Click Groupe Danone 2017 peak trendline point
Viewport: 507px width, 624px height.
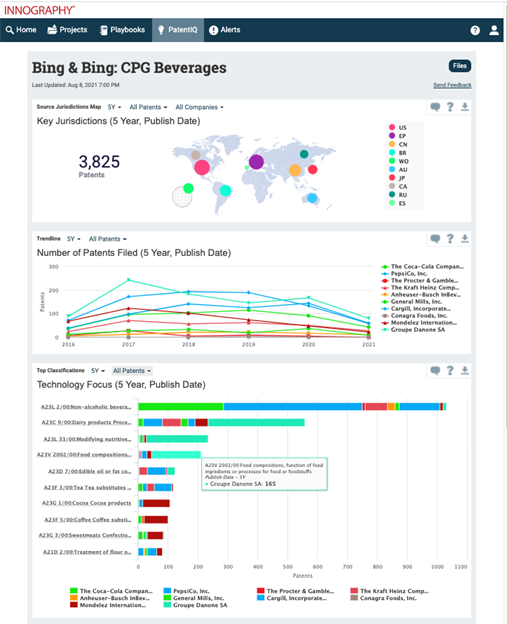[x=128, y=280]
